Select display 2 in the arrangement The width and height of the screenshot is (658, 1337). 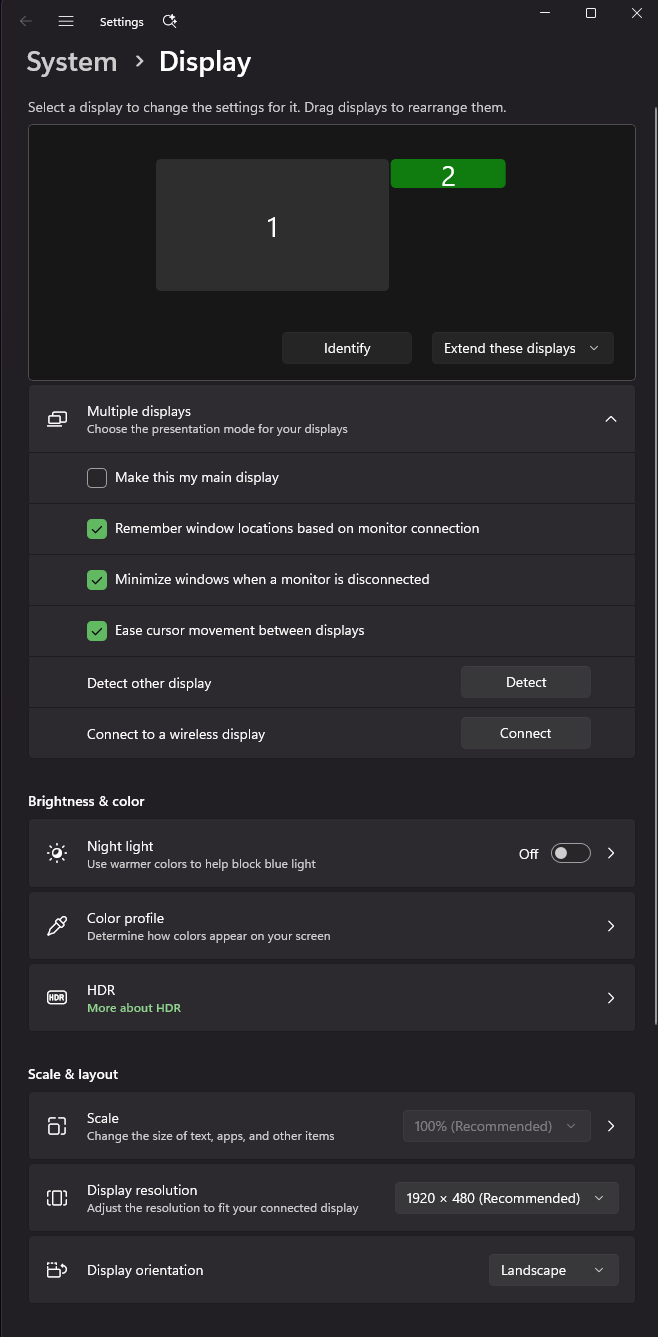(x=448, y=174)
